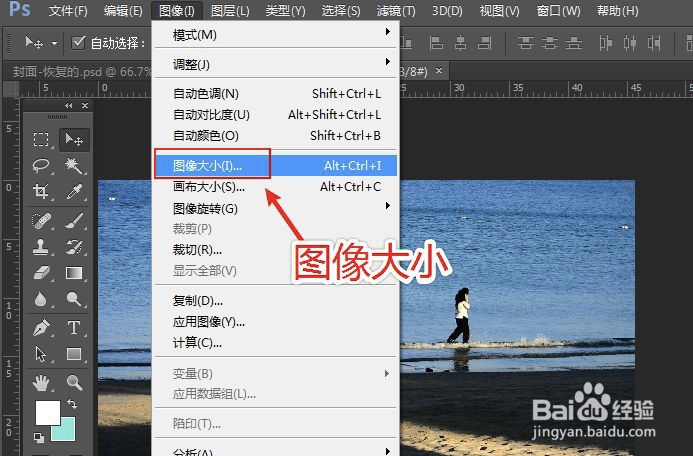Image resolution: width=693 pixels, height=456 pixels.
Task: Open the 视图(V) menu
Action: coord(499,11)
